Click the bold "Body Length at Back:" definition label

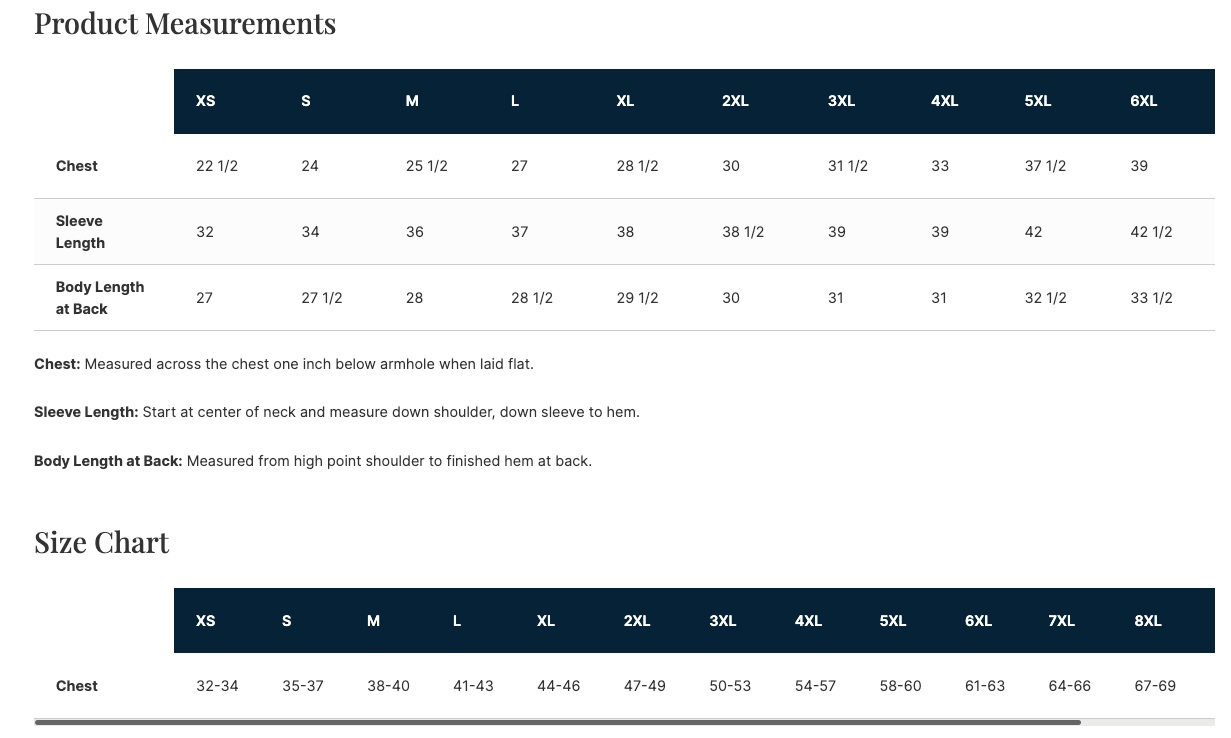pos(108,461)
